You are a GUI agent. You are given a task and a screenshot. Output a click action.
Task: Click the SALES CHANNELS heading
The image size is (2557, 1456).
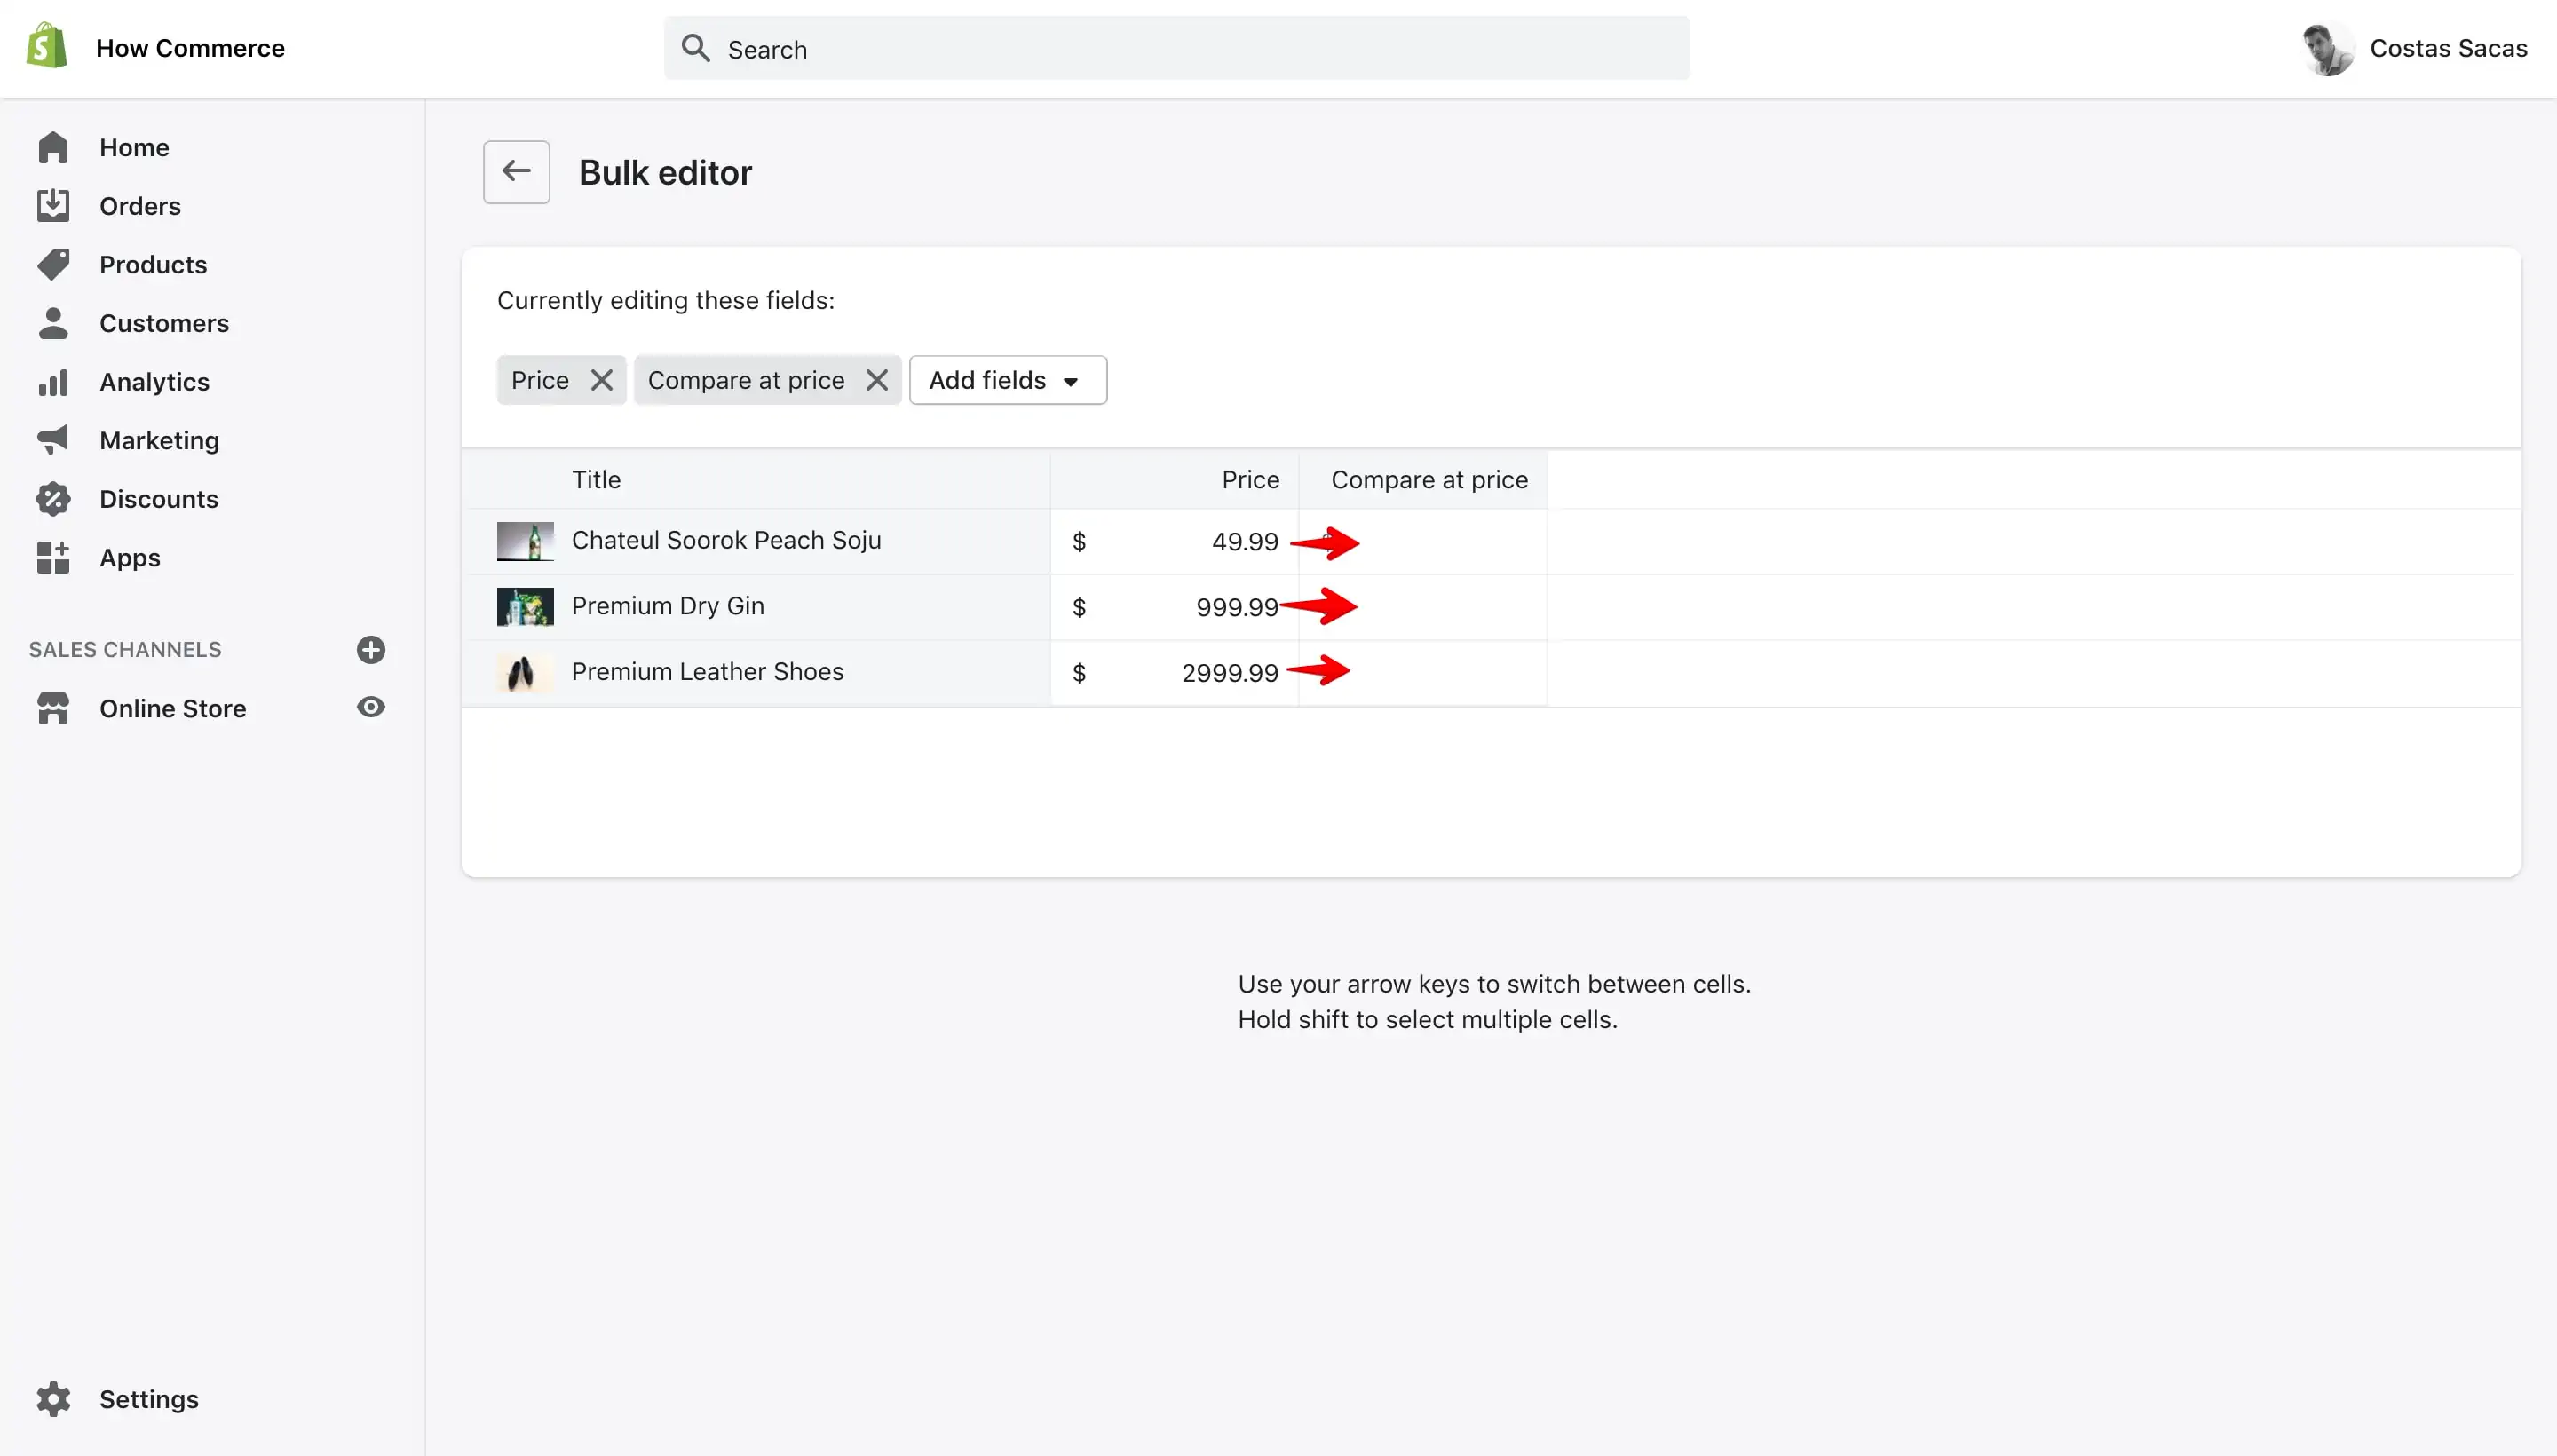pyautogui.click(x=125, y=650)
